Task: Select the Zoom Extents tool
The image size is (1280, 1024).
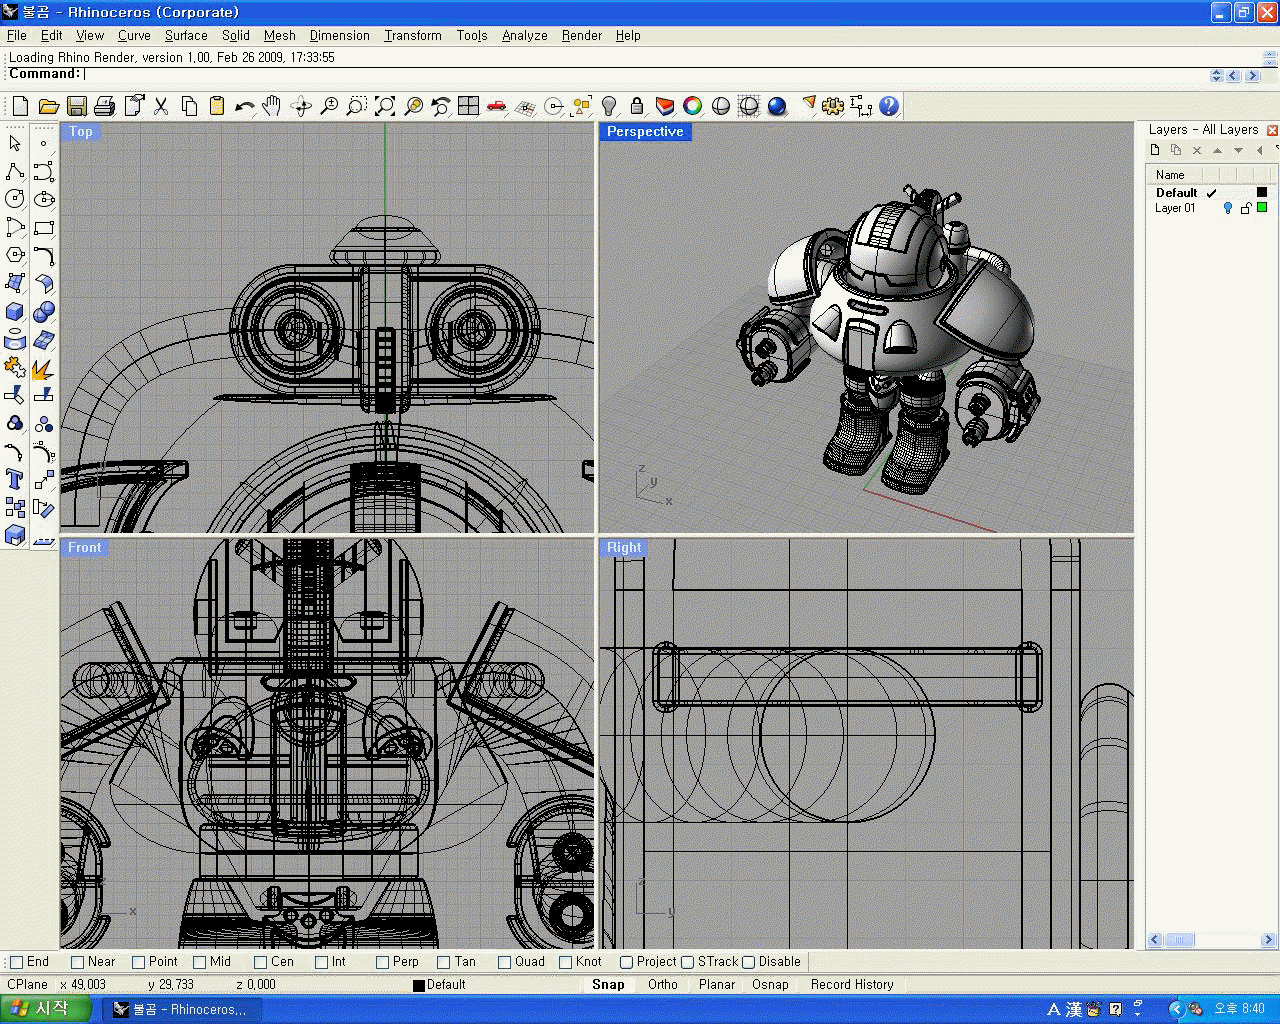Action: pyautogui.click(x=385, y=106)
